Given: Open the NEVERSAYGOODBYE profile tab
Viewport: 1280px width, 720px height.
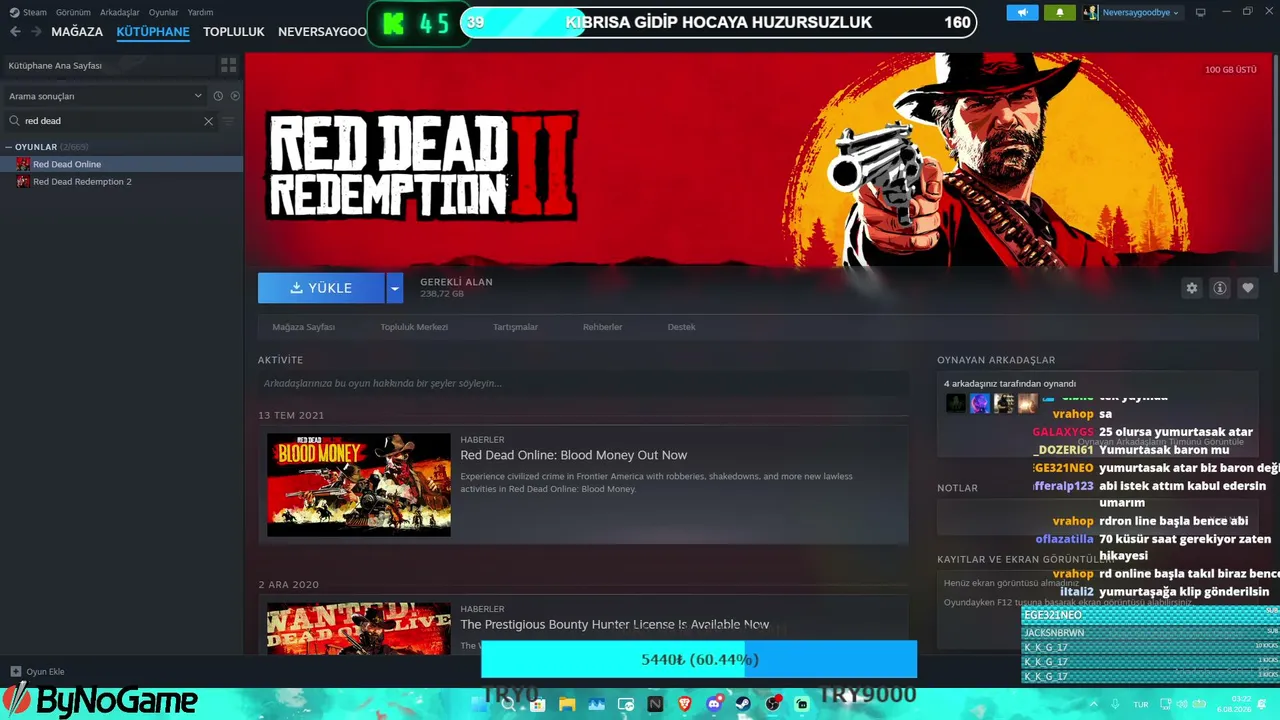Looking at the screenshot, I should tap(322, 32).
